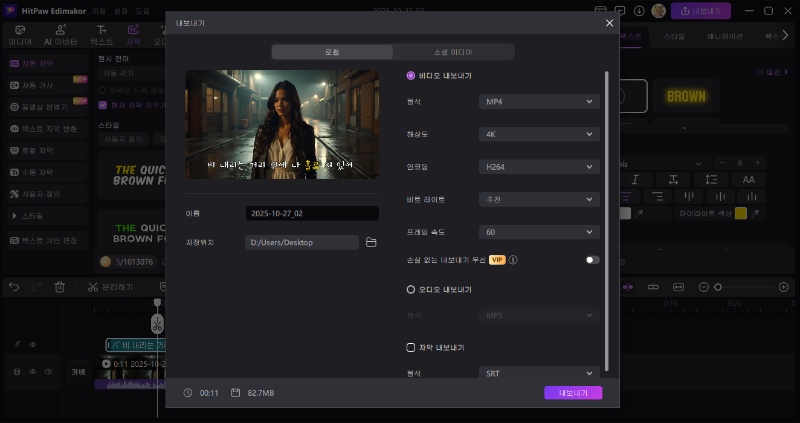Open the save location folder browser
800x423 pixels.
coord(371,242)
